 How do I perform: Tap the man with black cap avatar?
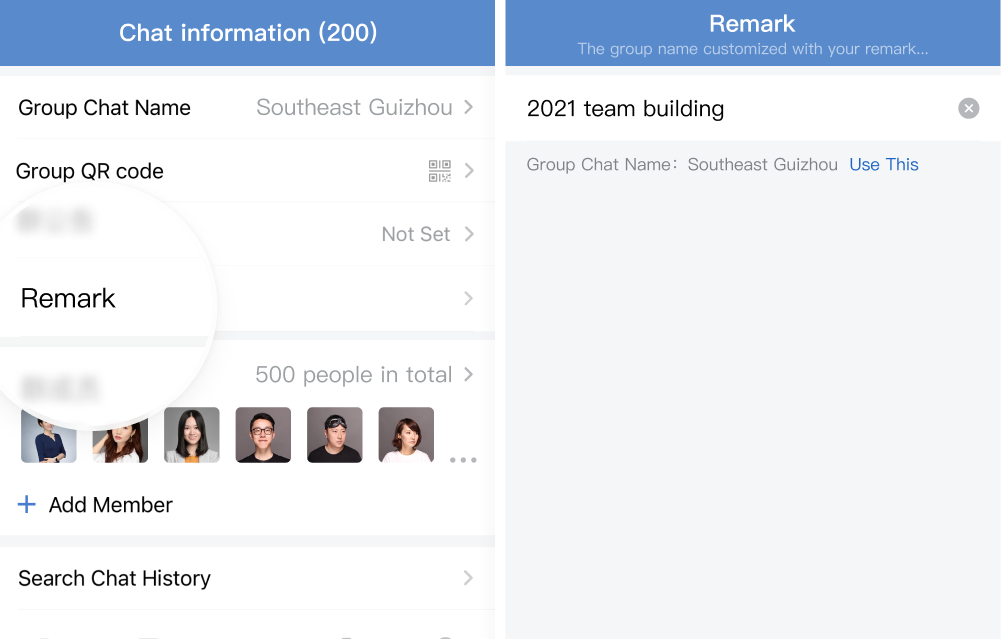tap(335, 435)
